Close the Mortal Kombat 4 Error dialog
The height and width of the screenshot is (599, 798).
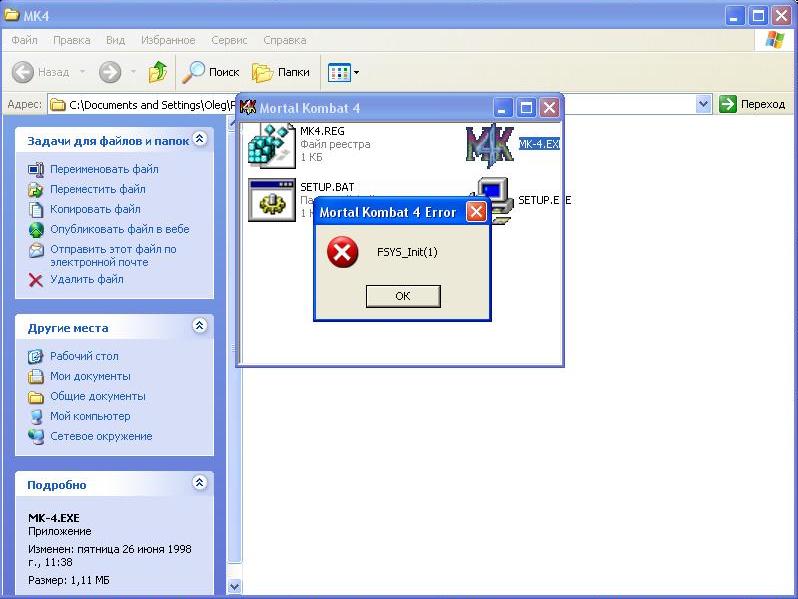pyautogui.click(x=476, y=212)
